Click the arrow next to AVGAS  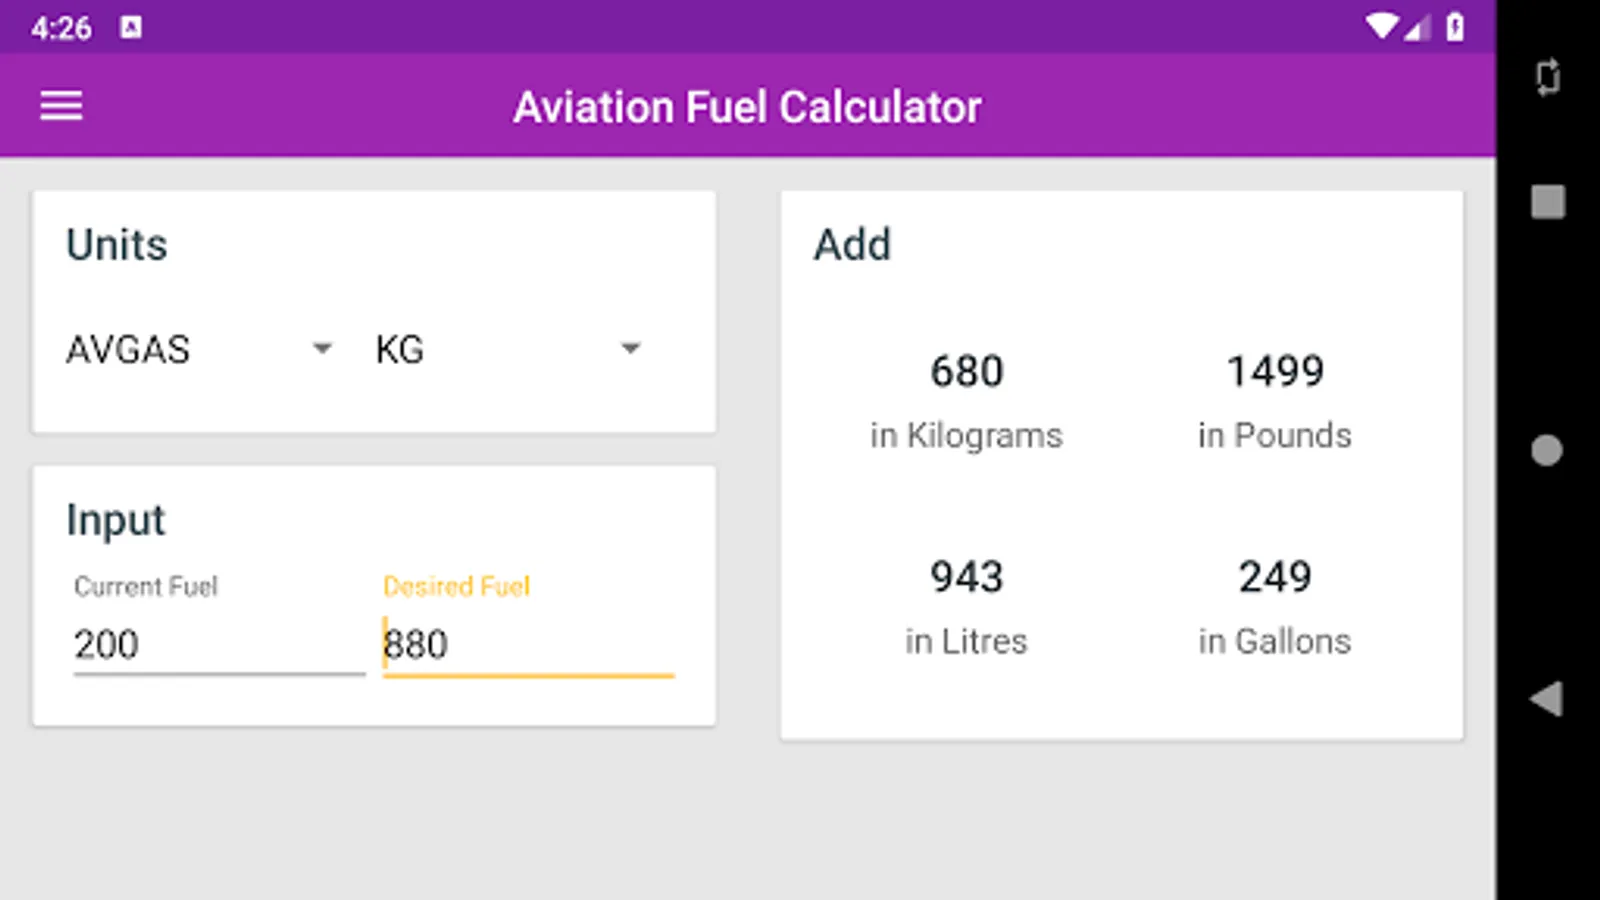pyautogui.click(x=322, y=349)
